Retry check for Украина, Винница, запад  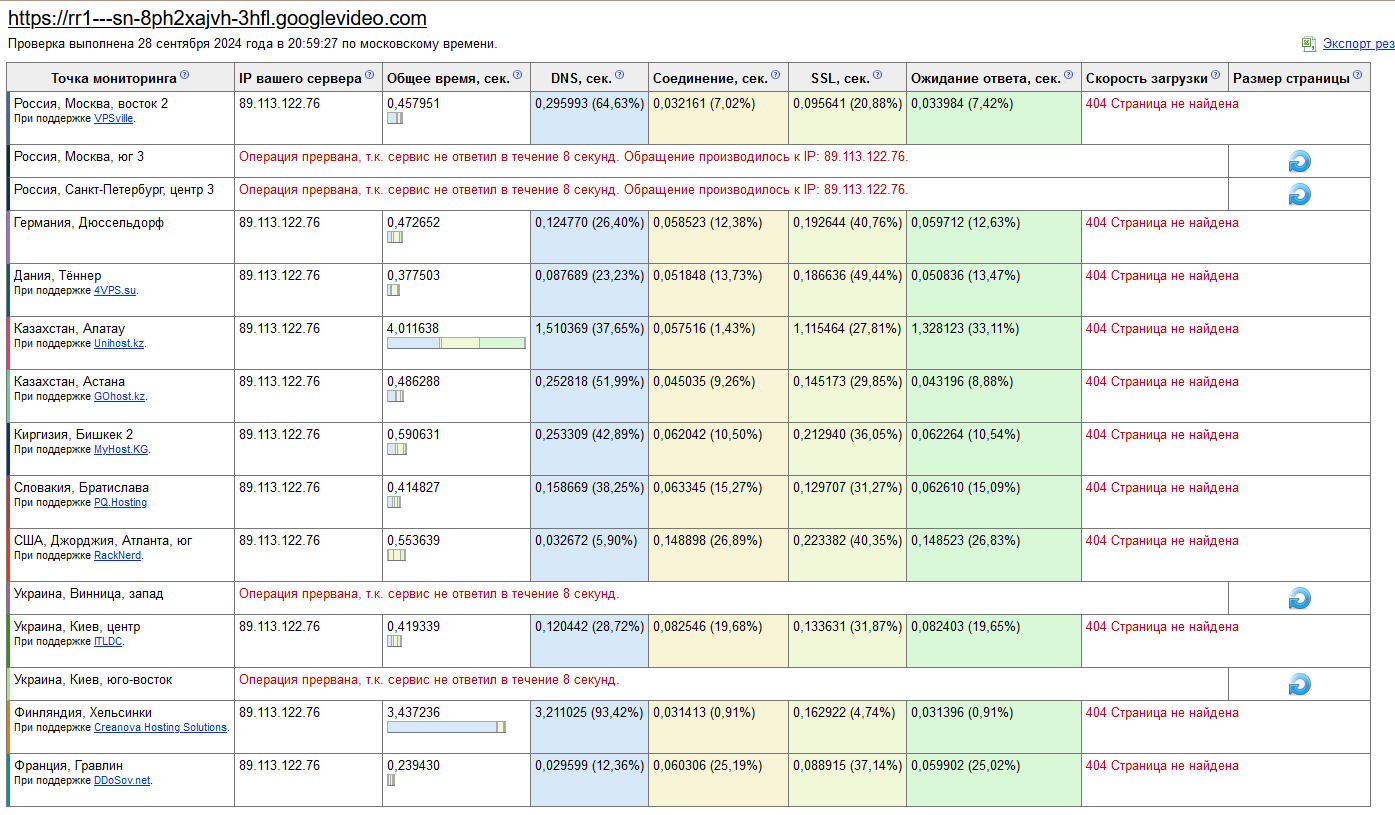click(1299, 599)
